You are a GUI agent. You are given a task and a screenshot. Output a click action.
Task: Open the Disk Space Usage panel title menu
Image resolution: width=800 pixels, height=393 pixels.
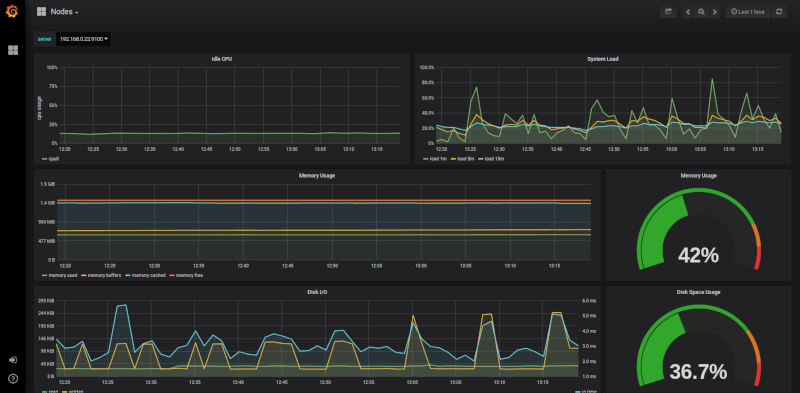(x=698, y=292)
